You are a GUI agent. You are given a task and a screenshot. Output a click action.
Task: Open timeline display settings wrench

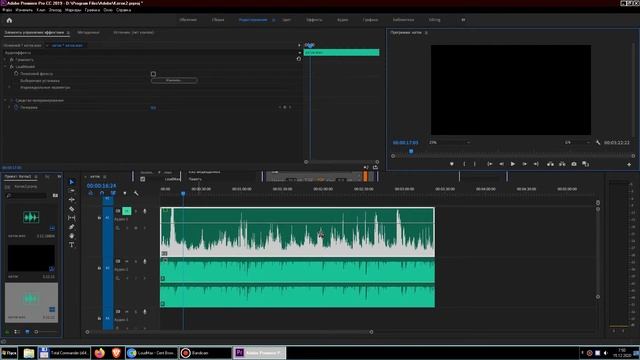coord(136,193)
